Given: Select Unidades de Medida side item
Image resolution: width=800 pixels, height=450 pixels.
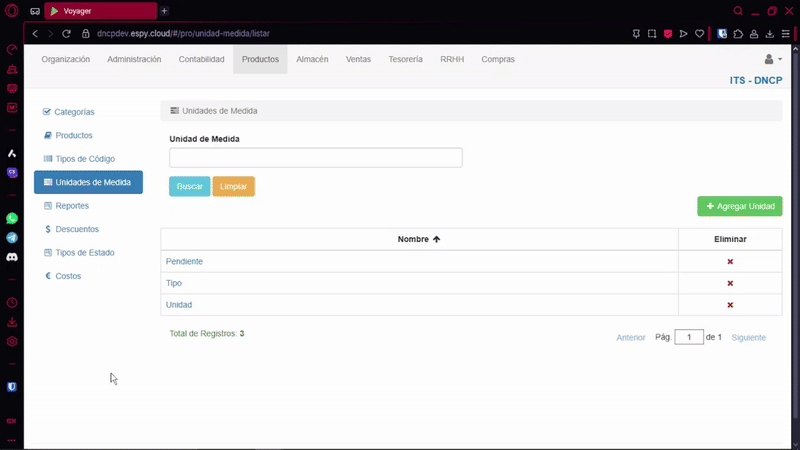Looking at the screenshot, I should [x=88, y=182].
